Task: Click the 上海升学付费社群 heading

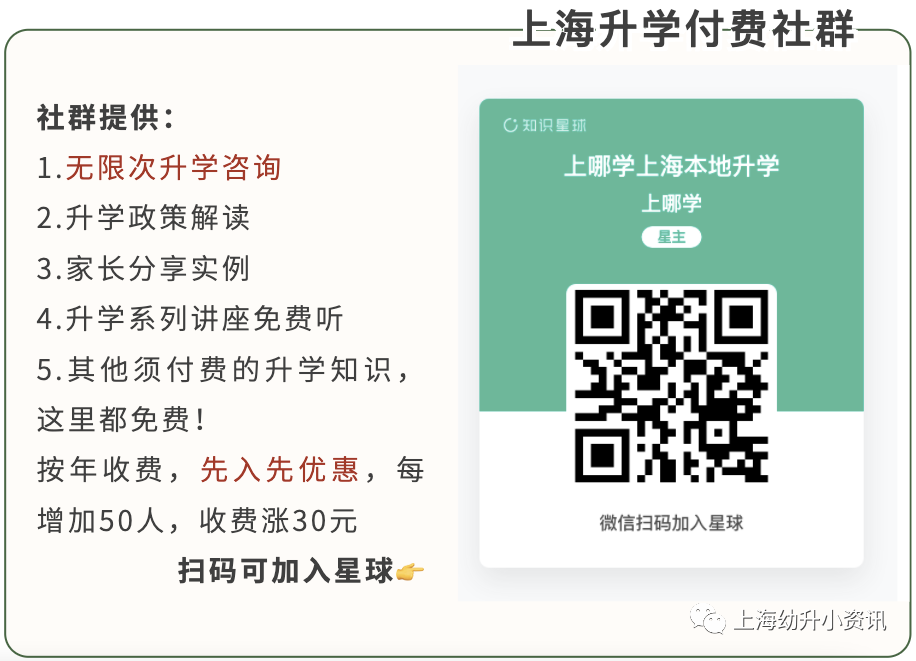Action: tap(684, 28)
